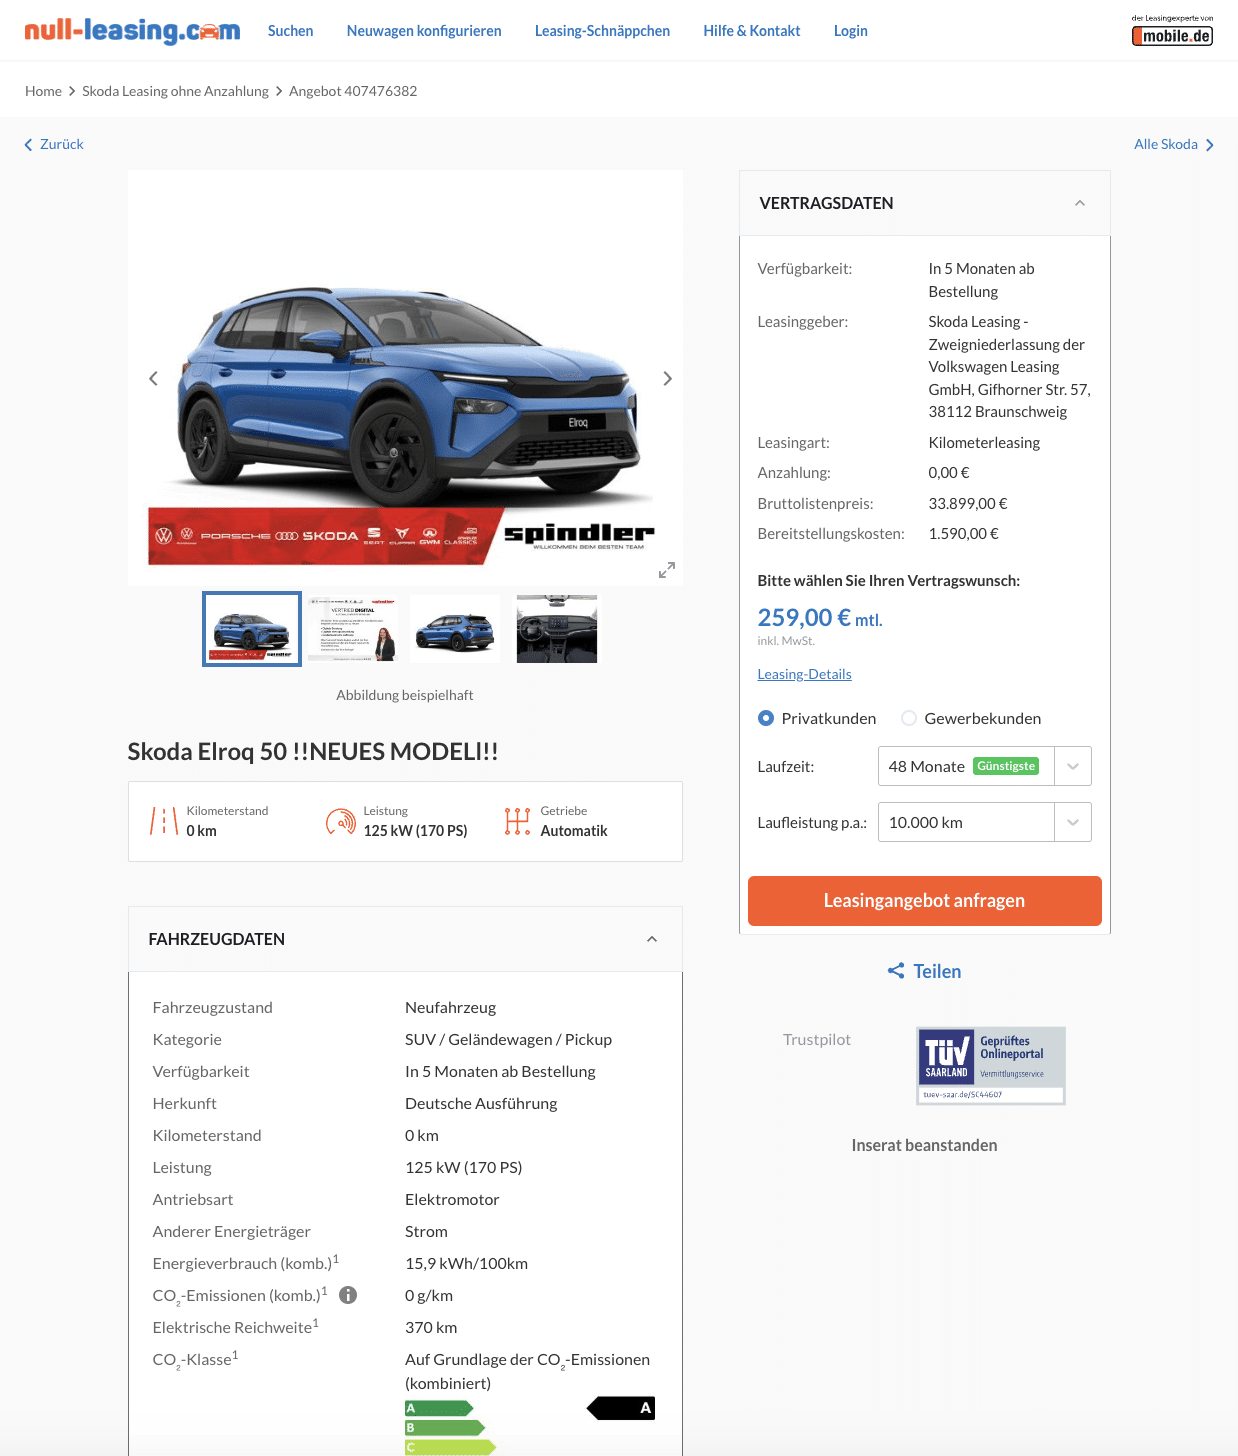This screenshot has height=1456, width=1238.
Task: Select the Privatkunden radio button
Action: (766, 718)
